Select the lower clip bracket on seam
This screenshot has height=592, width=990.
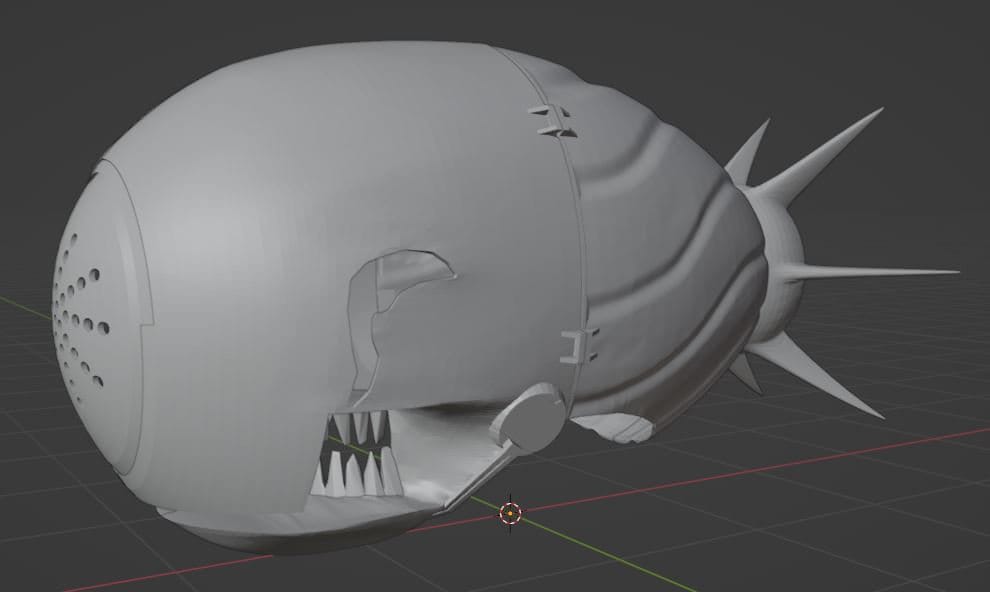[580, 345]
